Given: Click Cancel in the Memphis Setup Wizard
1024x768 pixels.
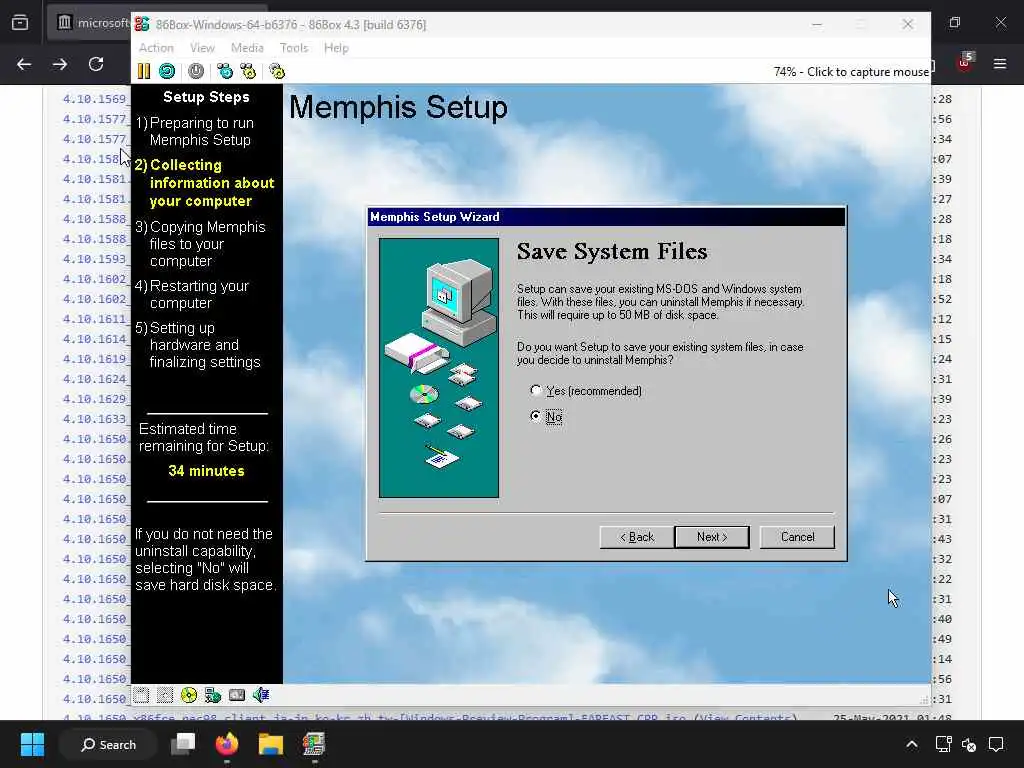Looking at the screenshot, I should coord(797,537).
